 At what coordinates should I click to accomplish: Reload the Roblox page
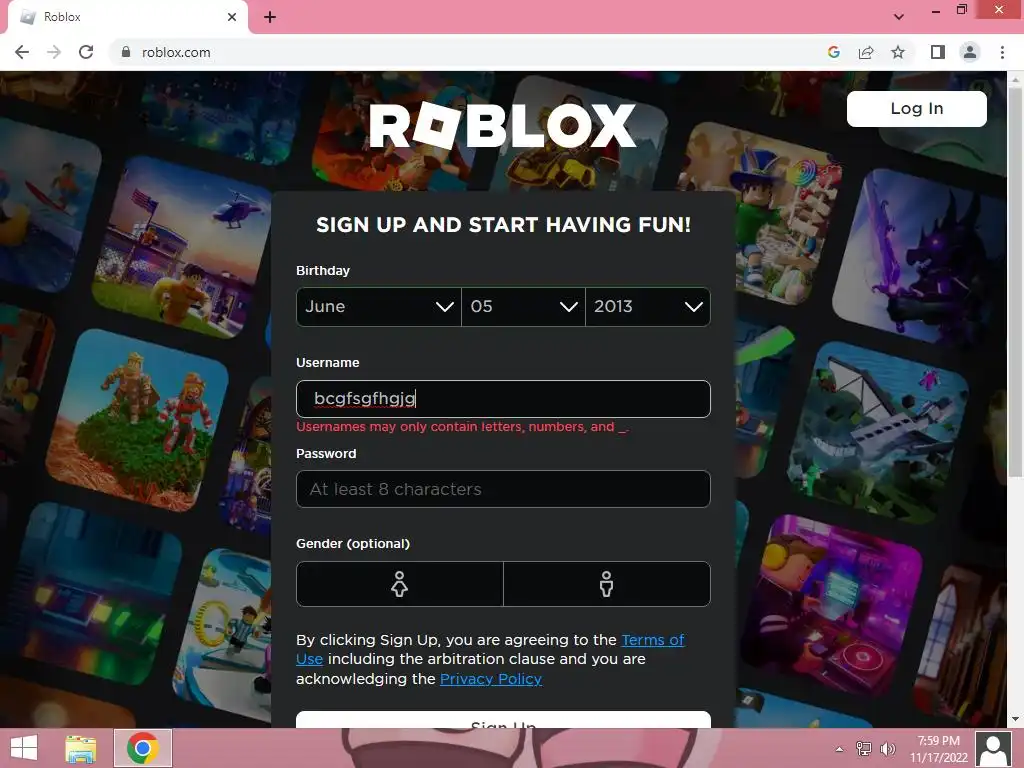(86, 52)
